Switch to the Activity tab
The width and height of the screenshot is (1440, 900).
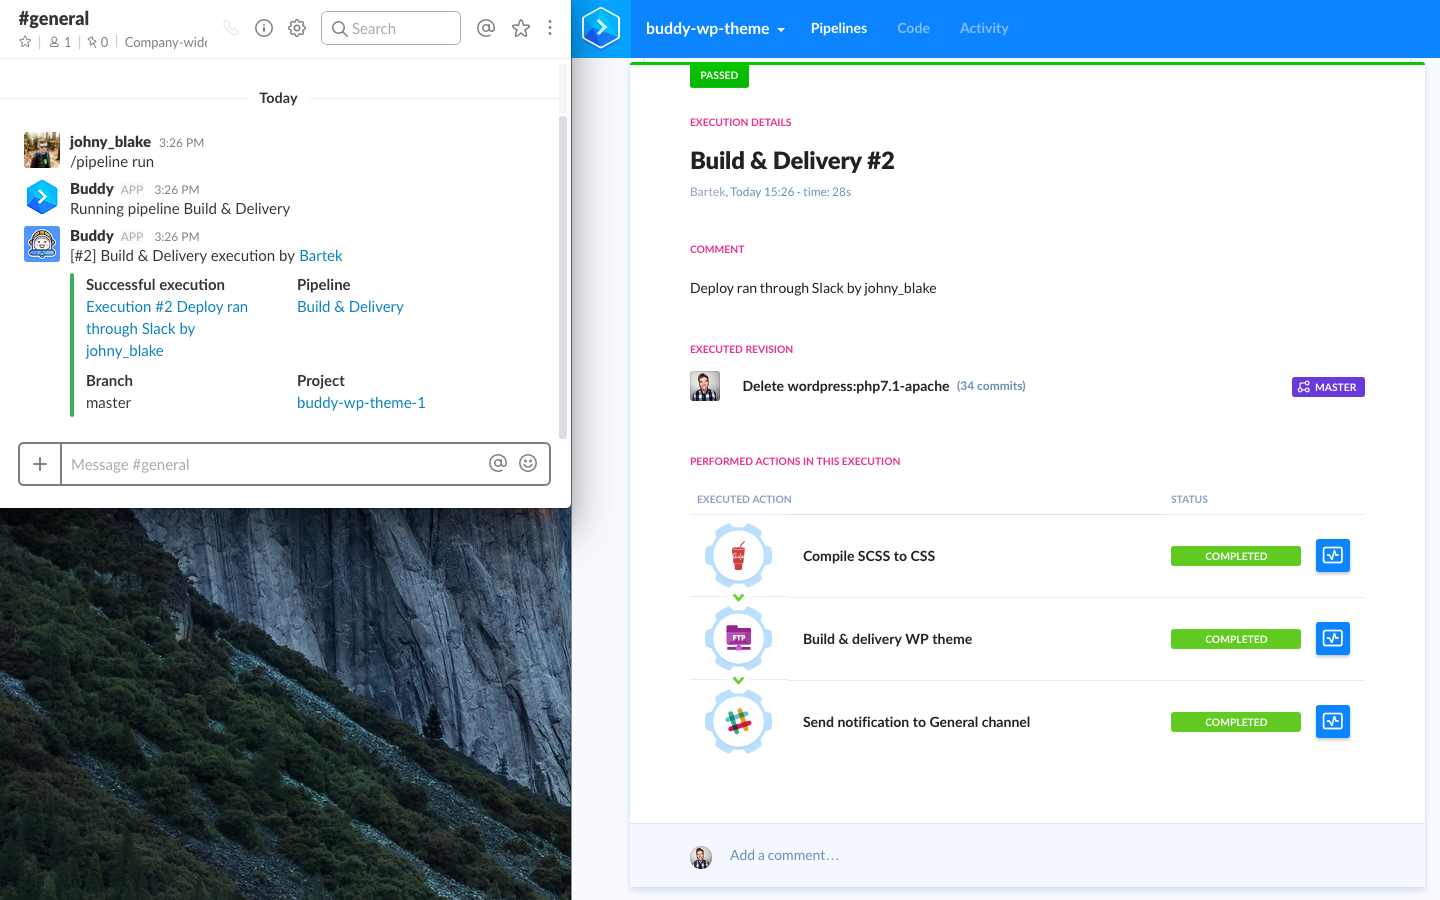[984, 28]
